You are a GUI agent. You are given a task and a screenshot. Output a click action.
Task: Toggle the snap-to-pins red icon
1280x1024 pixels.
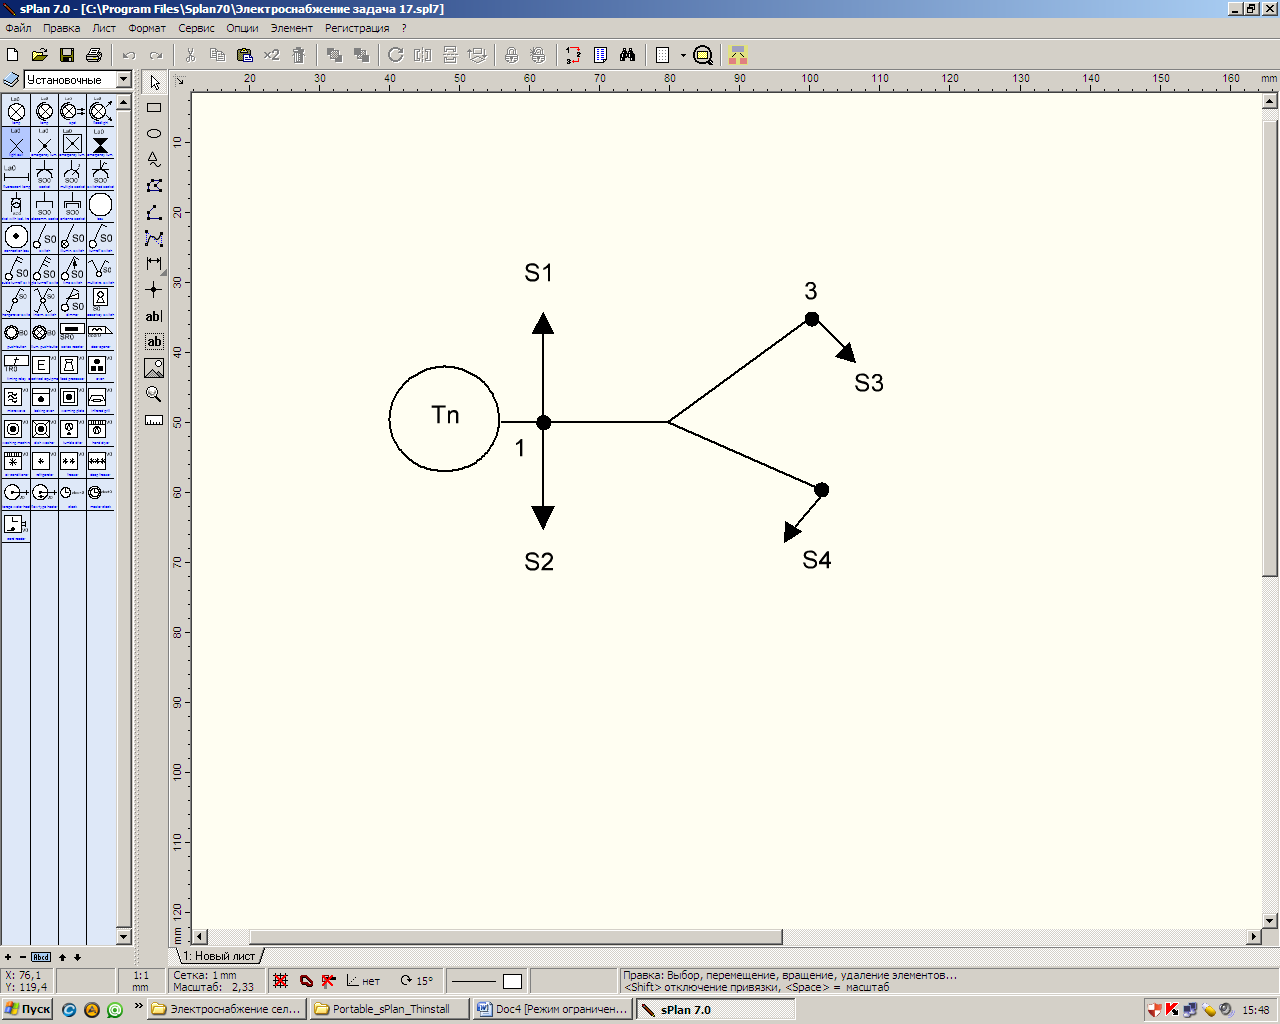[328, 981]
